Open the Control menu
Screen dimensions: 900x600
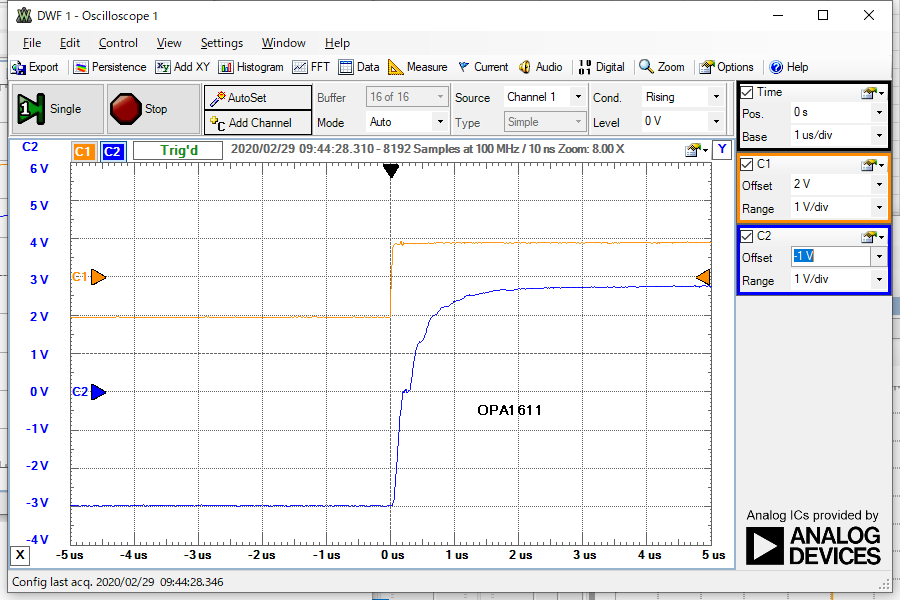(x=118, y=43)
